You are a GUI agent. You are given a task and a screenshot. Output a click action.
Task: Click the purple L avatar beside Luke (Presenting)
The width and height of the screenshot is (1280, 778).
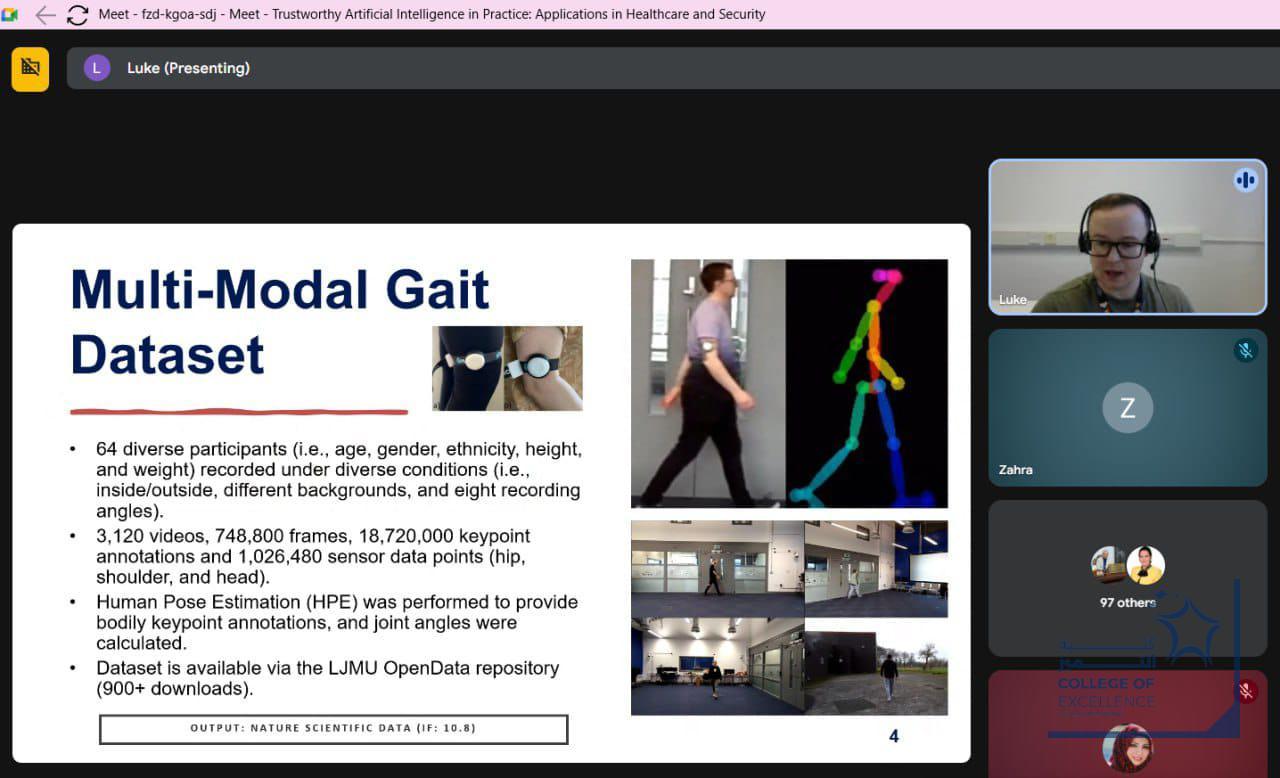[x=97, y=68]
